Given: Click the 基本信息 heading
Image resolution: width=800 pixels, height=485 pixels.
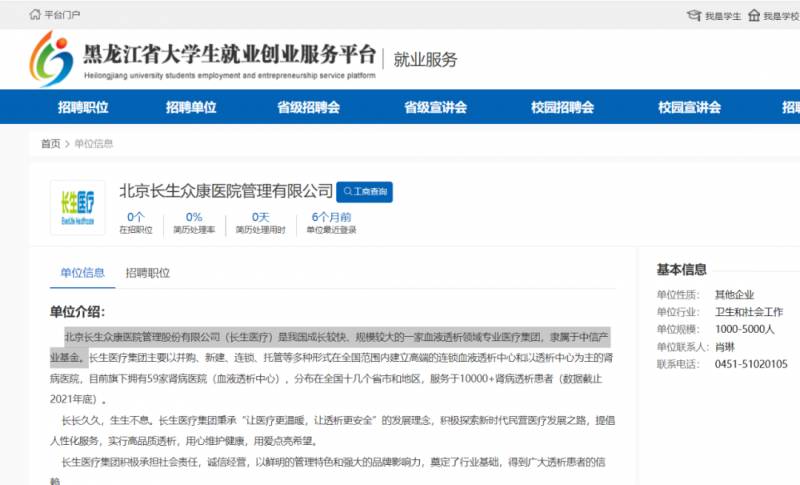Looking at the screenshot, I should 682,270.
